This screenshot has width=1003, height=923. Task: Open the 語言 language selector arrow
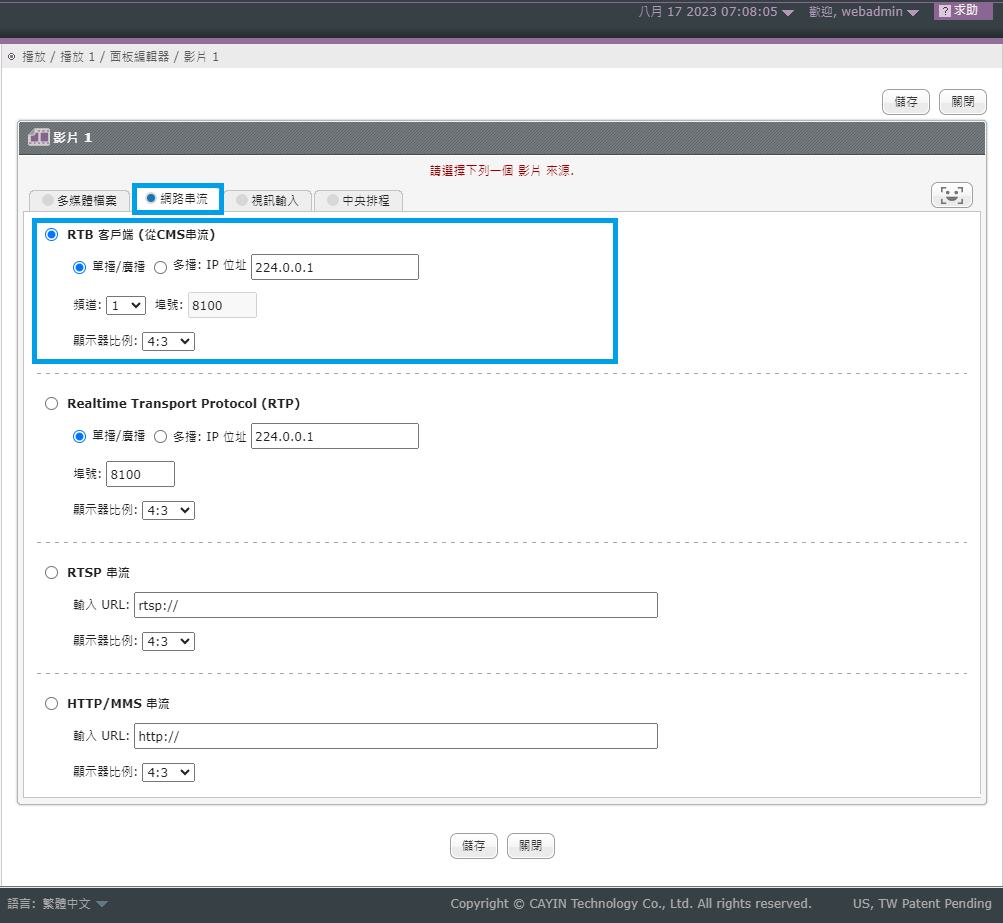pos(102,904)
